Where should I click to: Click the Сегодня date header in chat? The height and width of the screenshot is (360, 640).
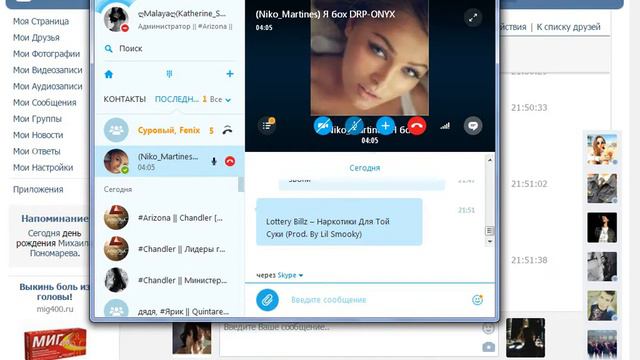364,168
